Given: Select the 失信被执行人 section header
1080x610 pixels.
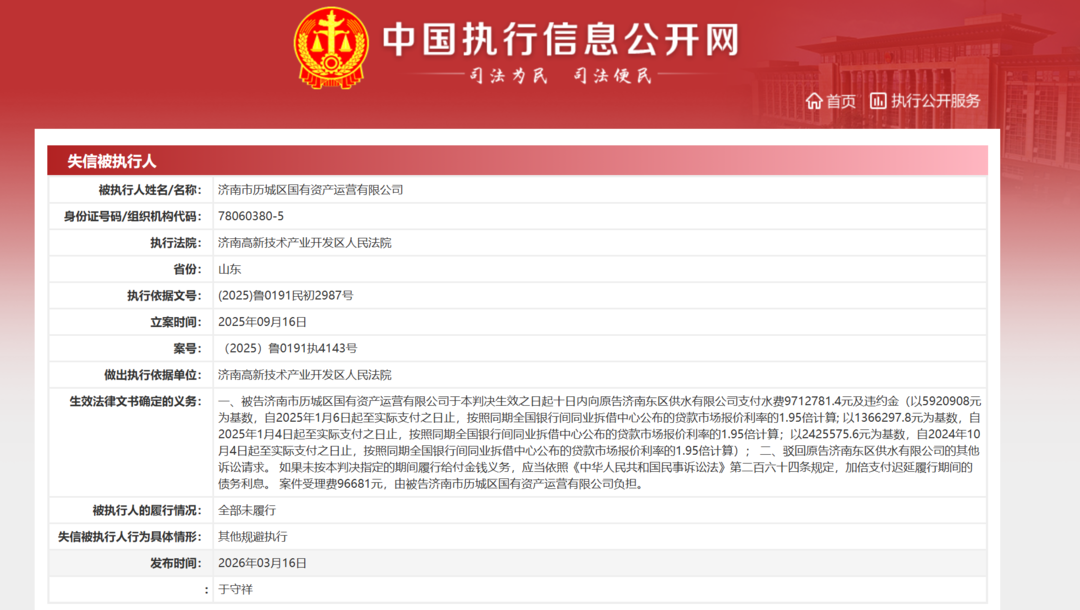Looking at the screenshot, I should (112, 161).
